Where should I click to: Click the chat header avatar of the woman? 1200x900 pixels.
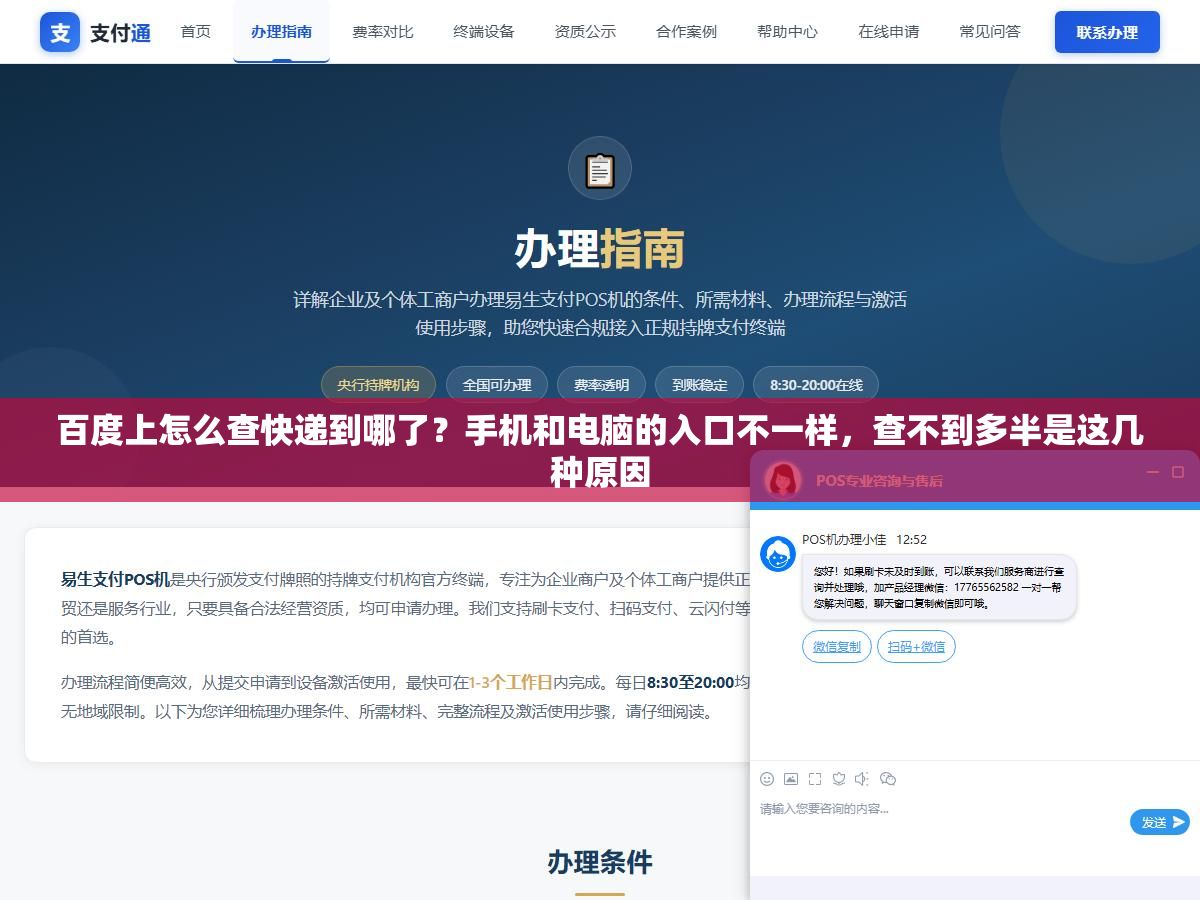click(x=783, y=480)
